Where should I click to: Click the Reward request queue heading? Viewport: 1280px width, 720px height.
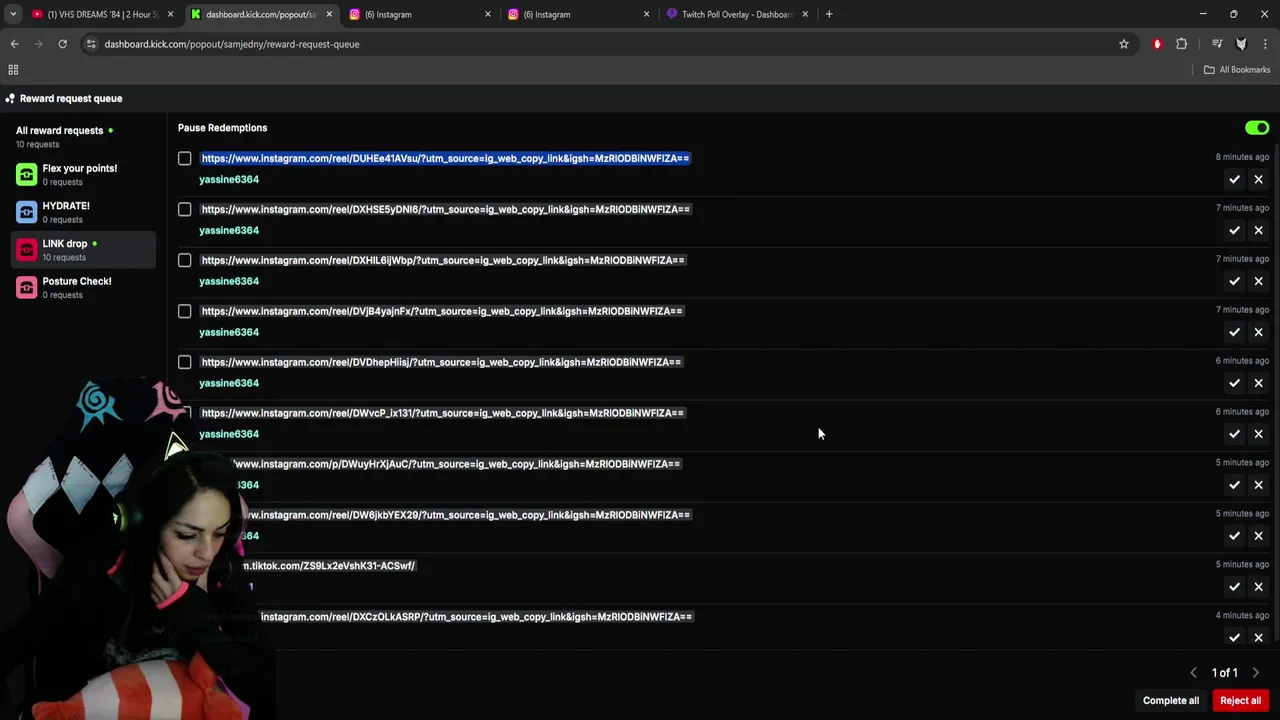[x=71, y=98]
